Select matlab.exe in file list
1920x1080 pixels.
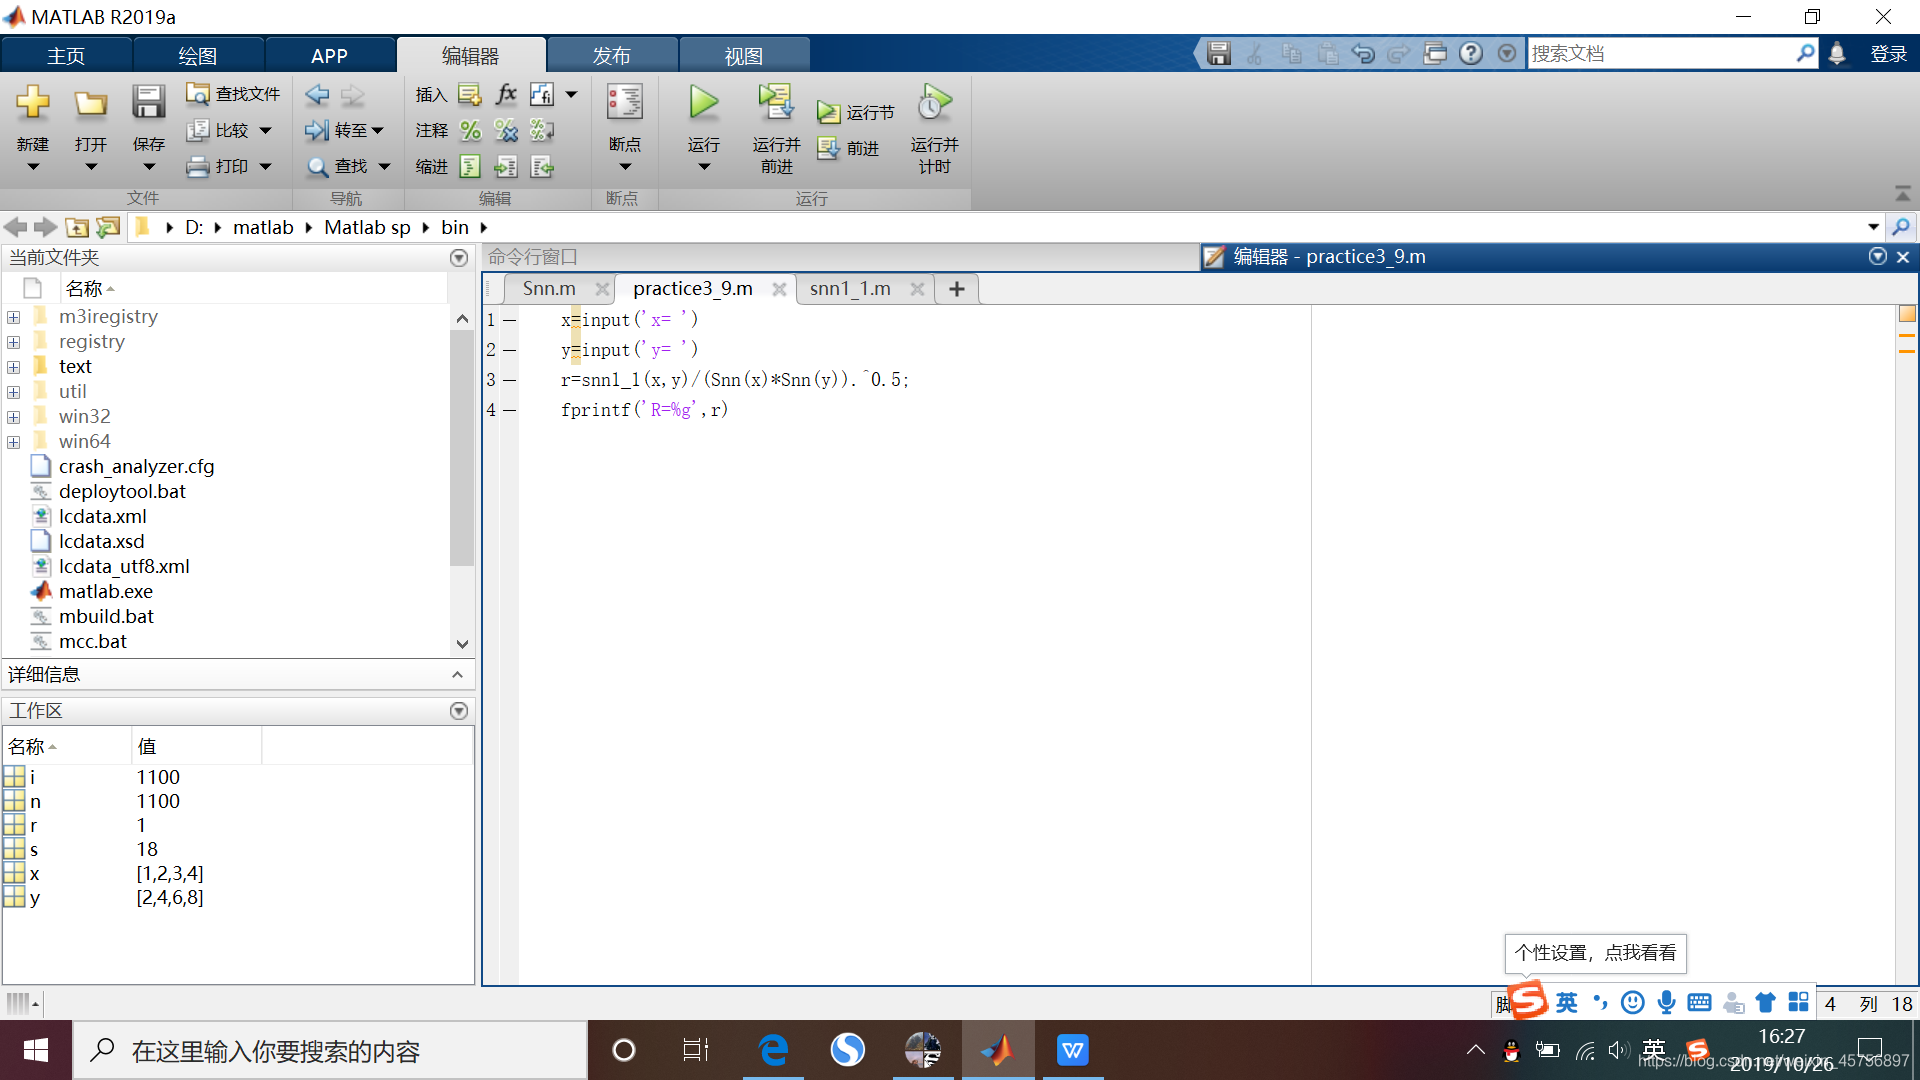point(106,592)
